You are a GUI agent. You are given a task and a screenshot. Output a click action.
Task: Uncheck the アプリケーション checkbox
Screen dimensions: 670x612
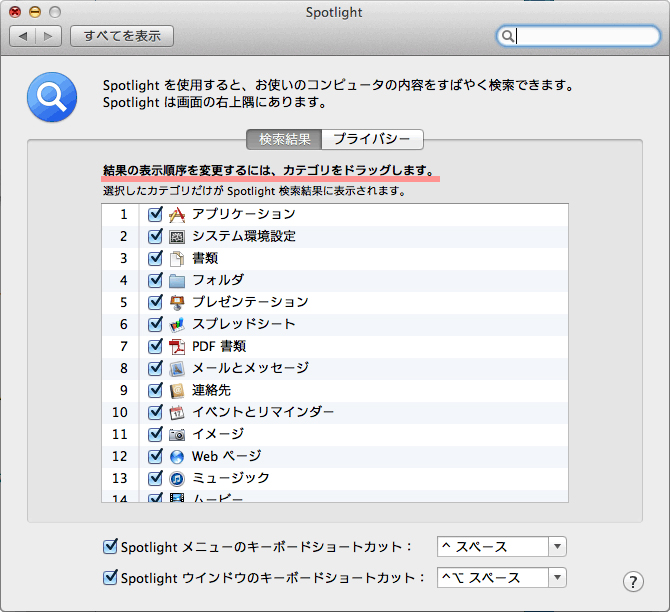tap(155, 213)
